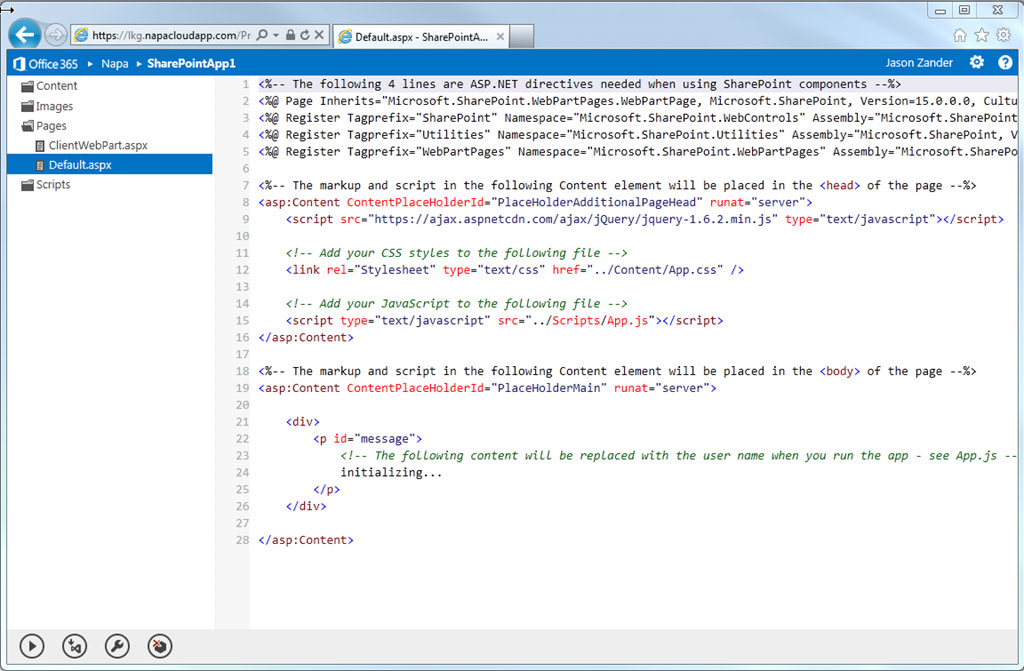Open project in Visual Studio icon
Screen dimensions: 1024x671
tap(74, 646)
